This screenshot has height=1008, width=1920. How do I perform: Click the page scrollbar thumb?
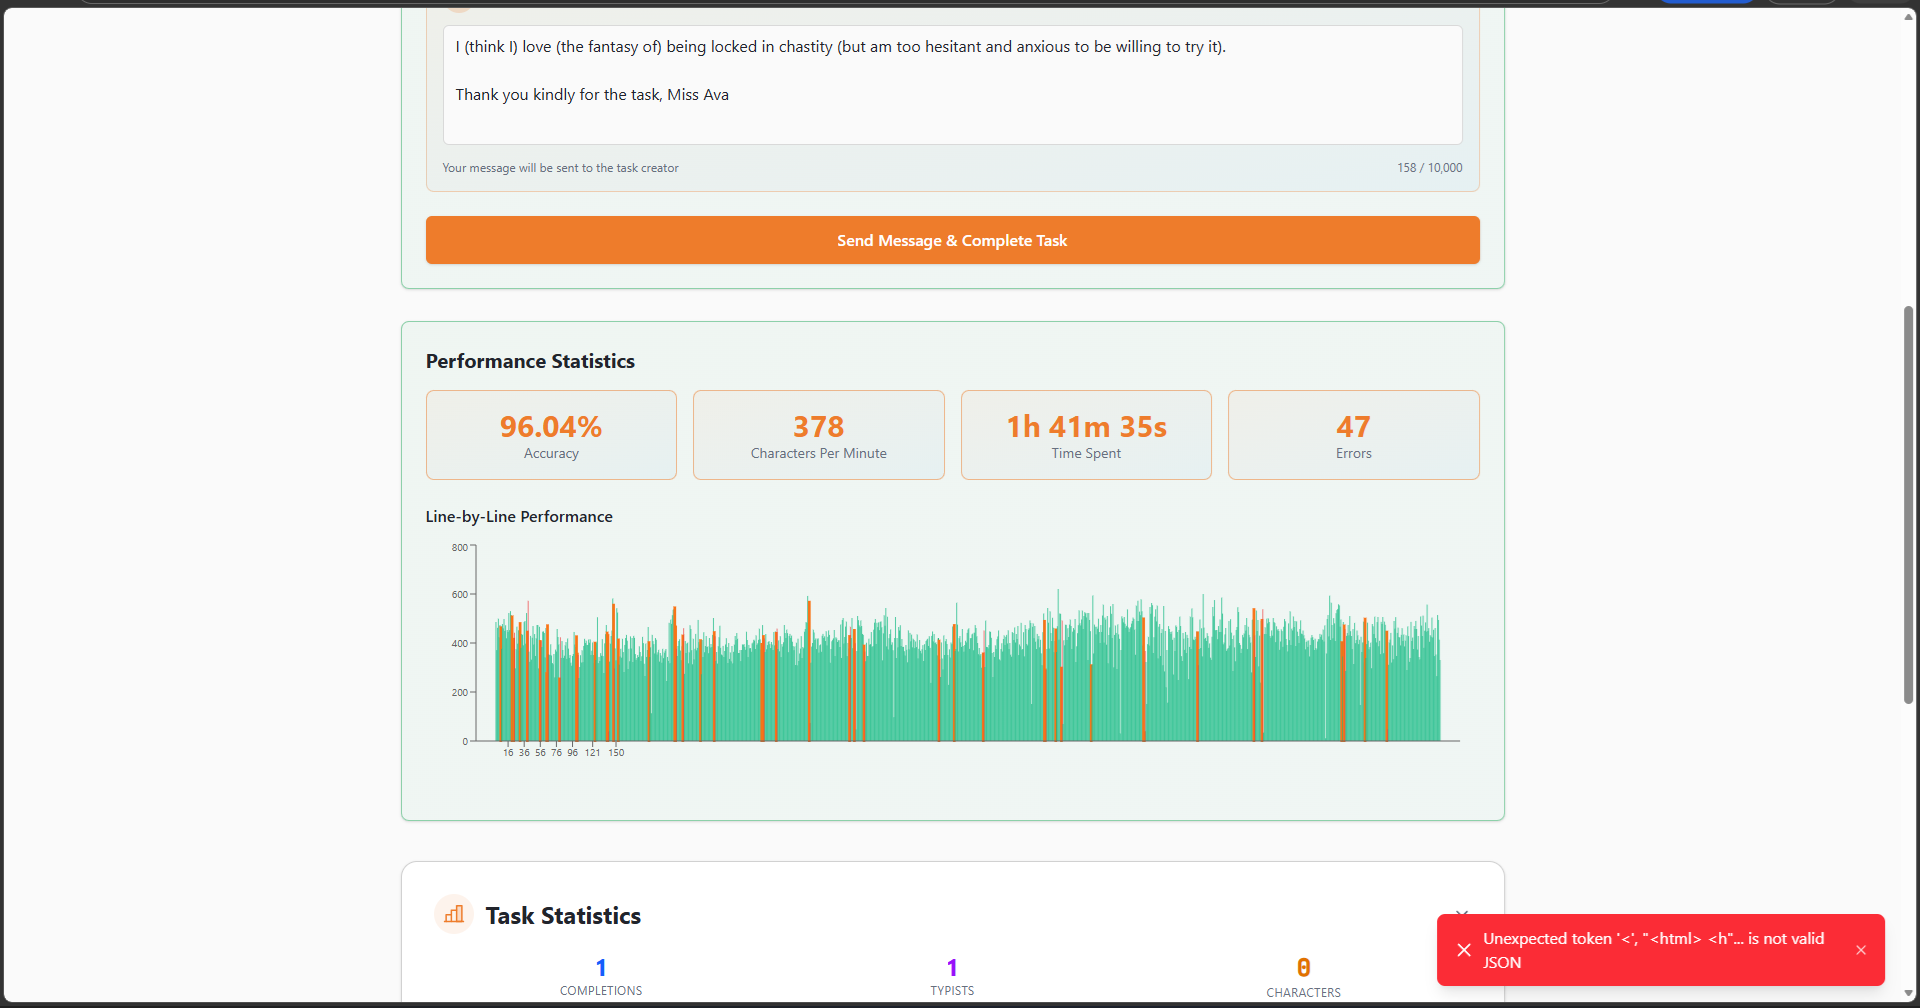click(x=1908, y=505)
